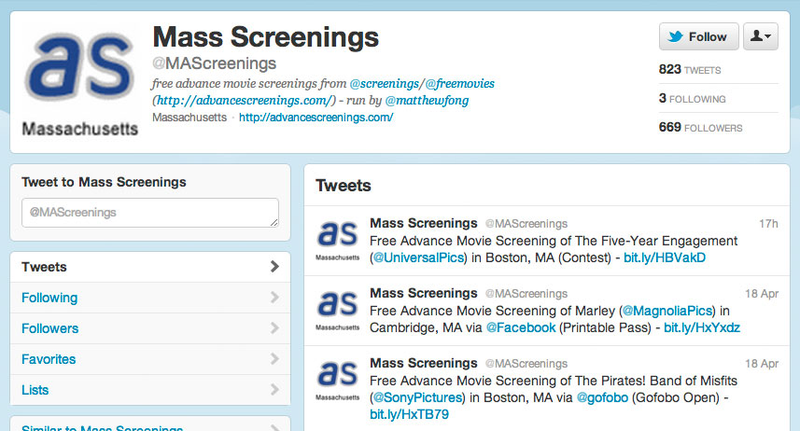Viewport: 800px width, 431px height.
Task: Open the bit.ly/HBVakD link
Action: click(664, 258)
